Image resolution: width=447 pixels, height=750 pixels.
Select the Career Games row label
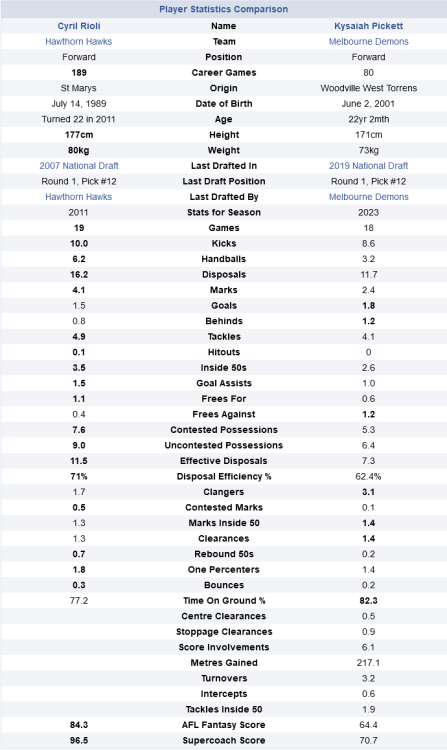point(224,73)
